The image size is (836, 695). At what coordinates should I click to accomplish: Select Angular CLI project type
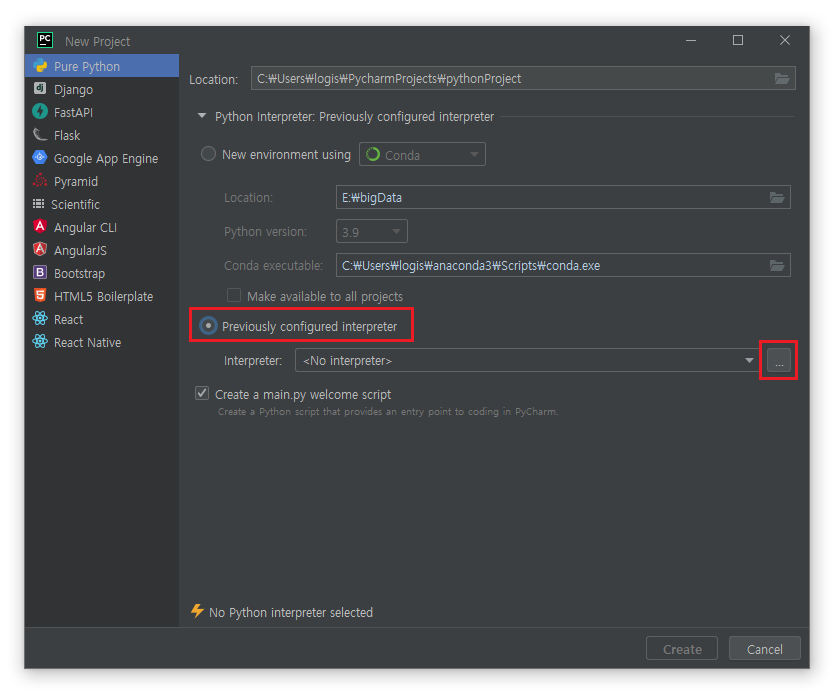pos(102,227)
